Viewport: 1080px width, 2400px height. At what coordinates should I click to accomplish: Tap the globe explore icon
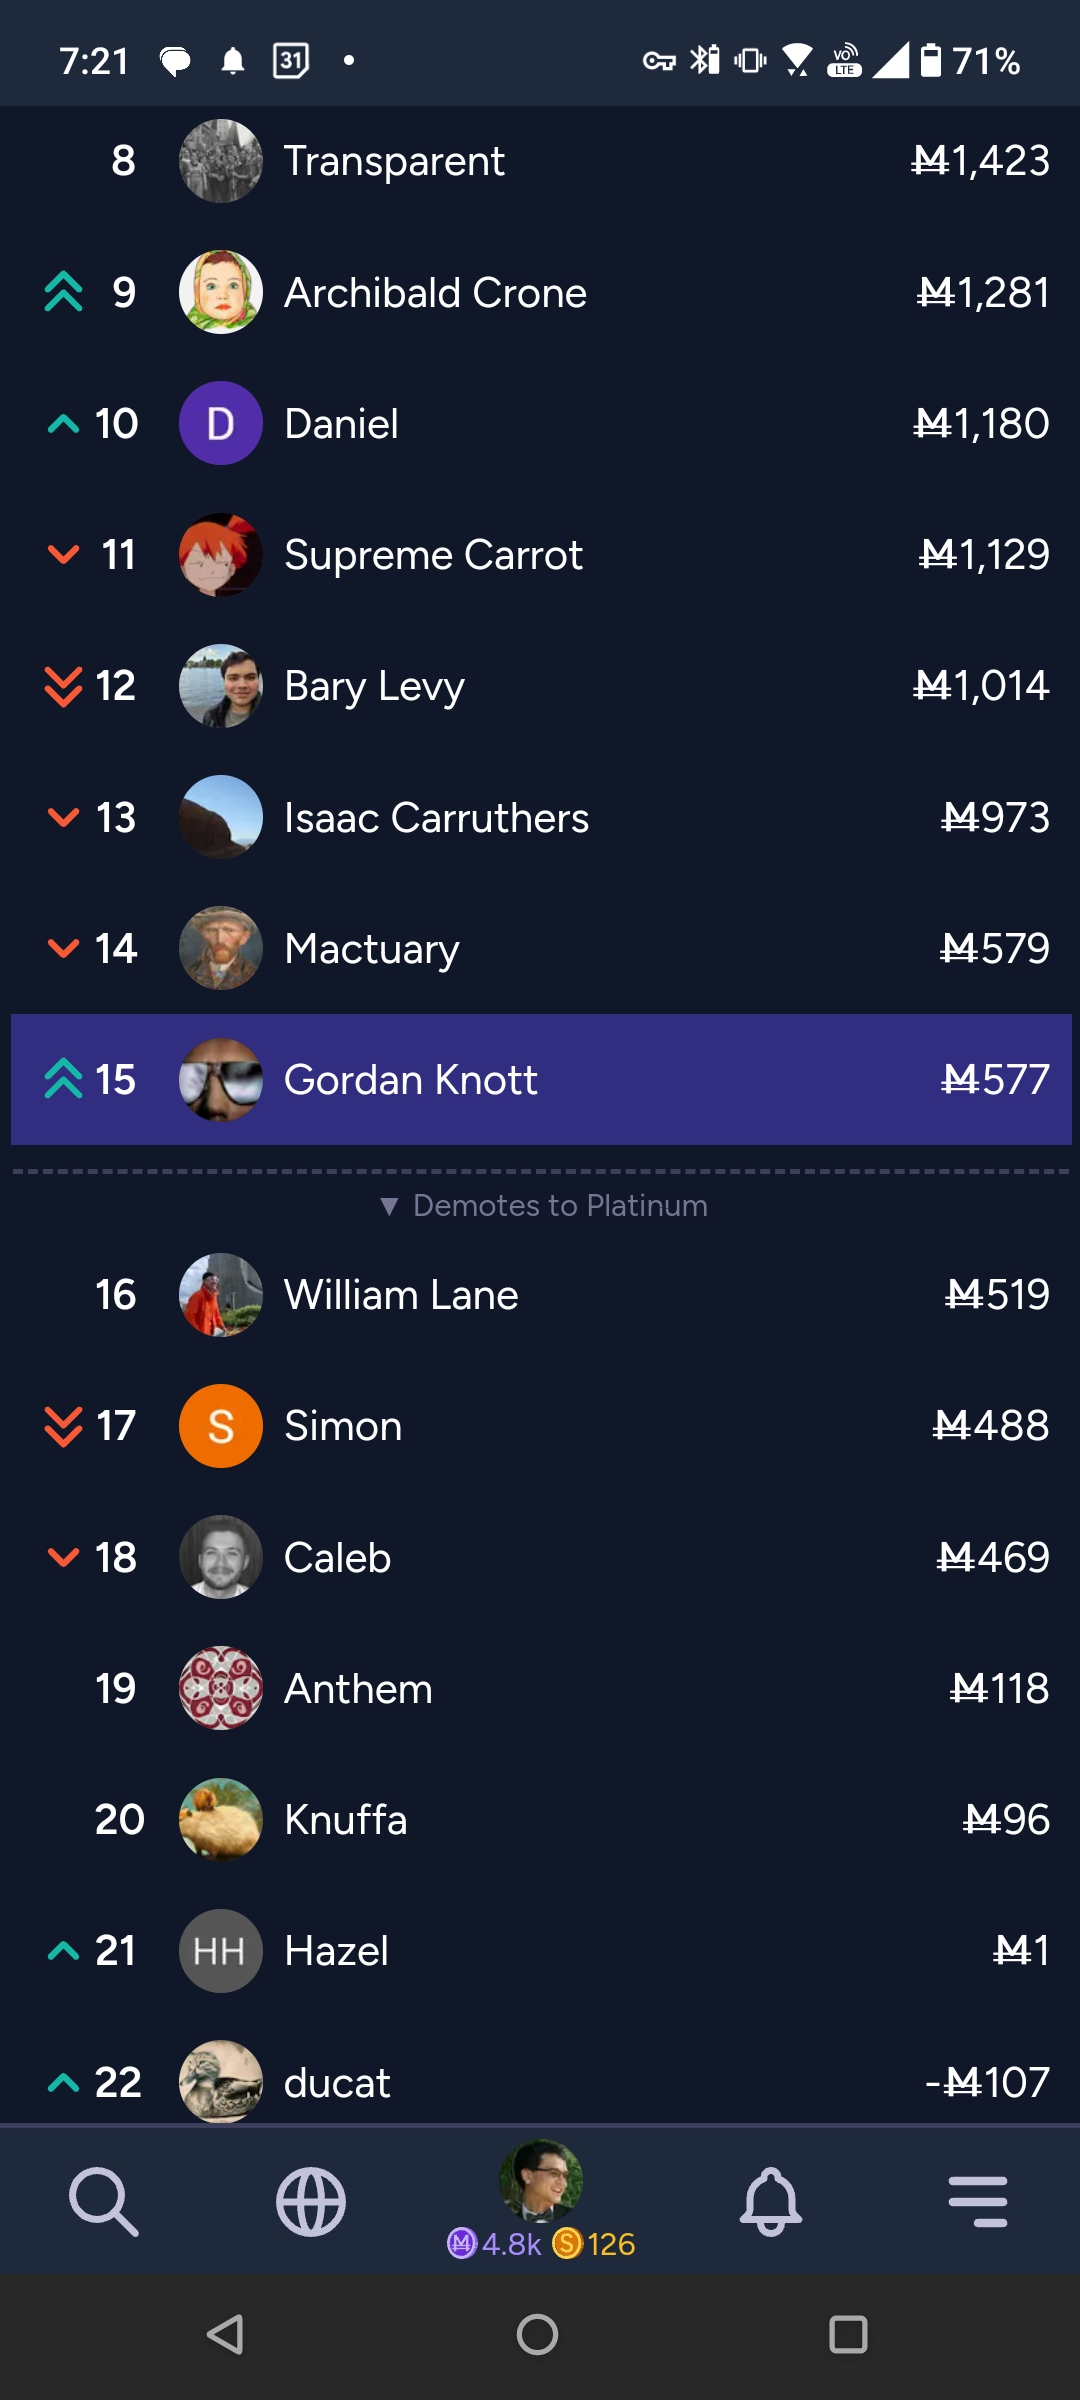[x=311, y=2201]
